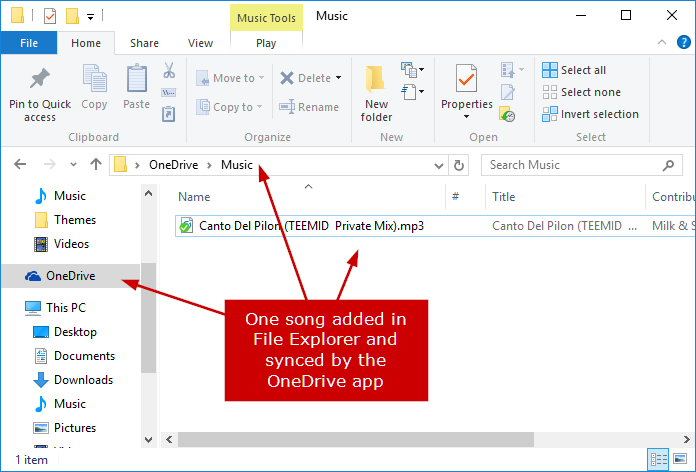Switch to the Play tab

pos(266,43)
